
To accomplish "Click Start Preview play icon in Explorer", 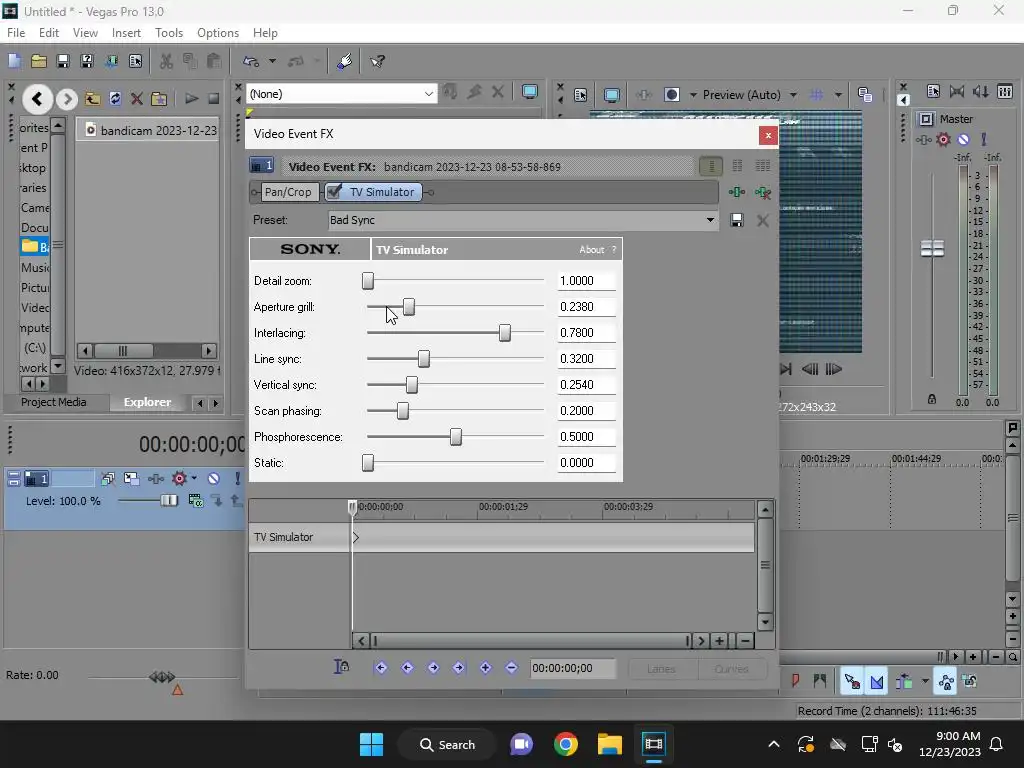I will click(x=191, y=99).
